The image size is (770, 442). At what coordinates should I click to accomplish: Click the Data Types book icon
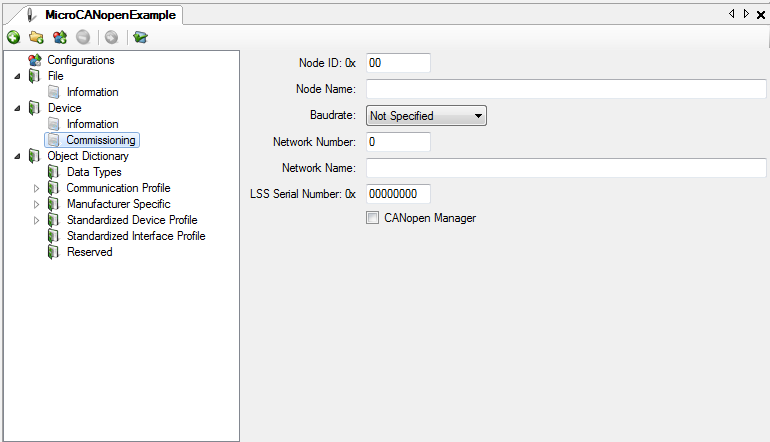click(54, 172)
